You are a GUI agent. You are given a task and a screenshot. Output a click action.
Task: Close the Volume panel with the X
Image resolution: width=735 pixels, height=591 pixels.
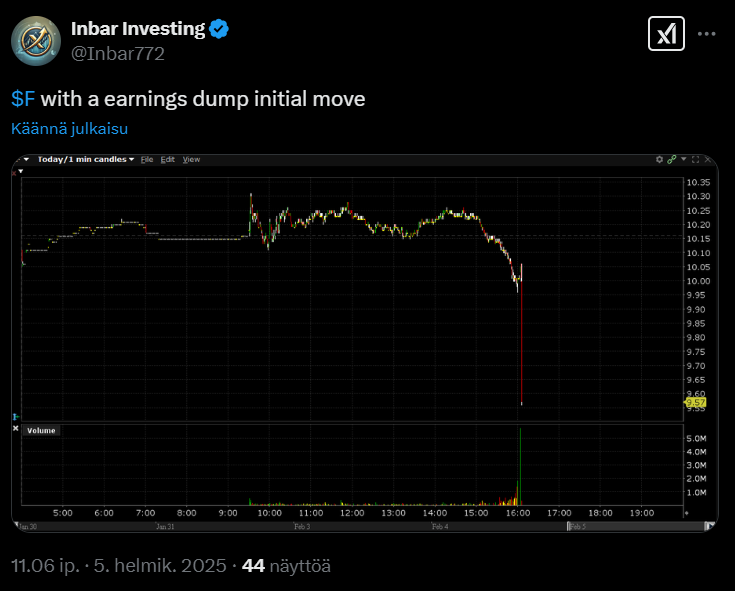pyautogui.click(x=15, y=429)
